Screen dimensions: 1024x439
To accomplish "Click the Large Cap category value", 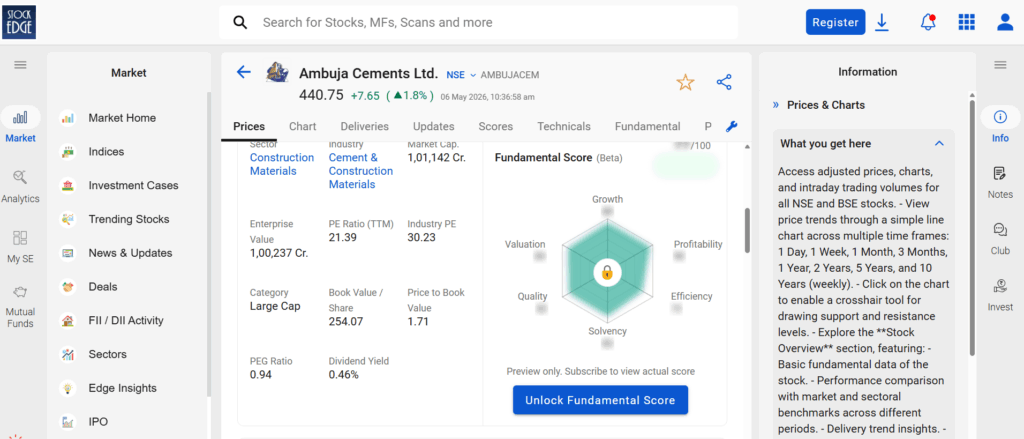I will point(275,306).
